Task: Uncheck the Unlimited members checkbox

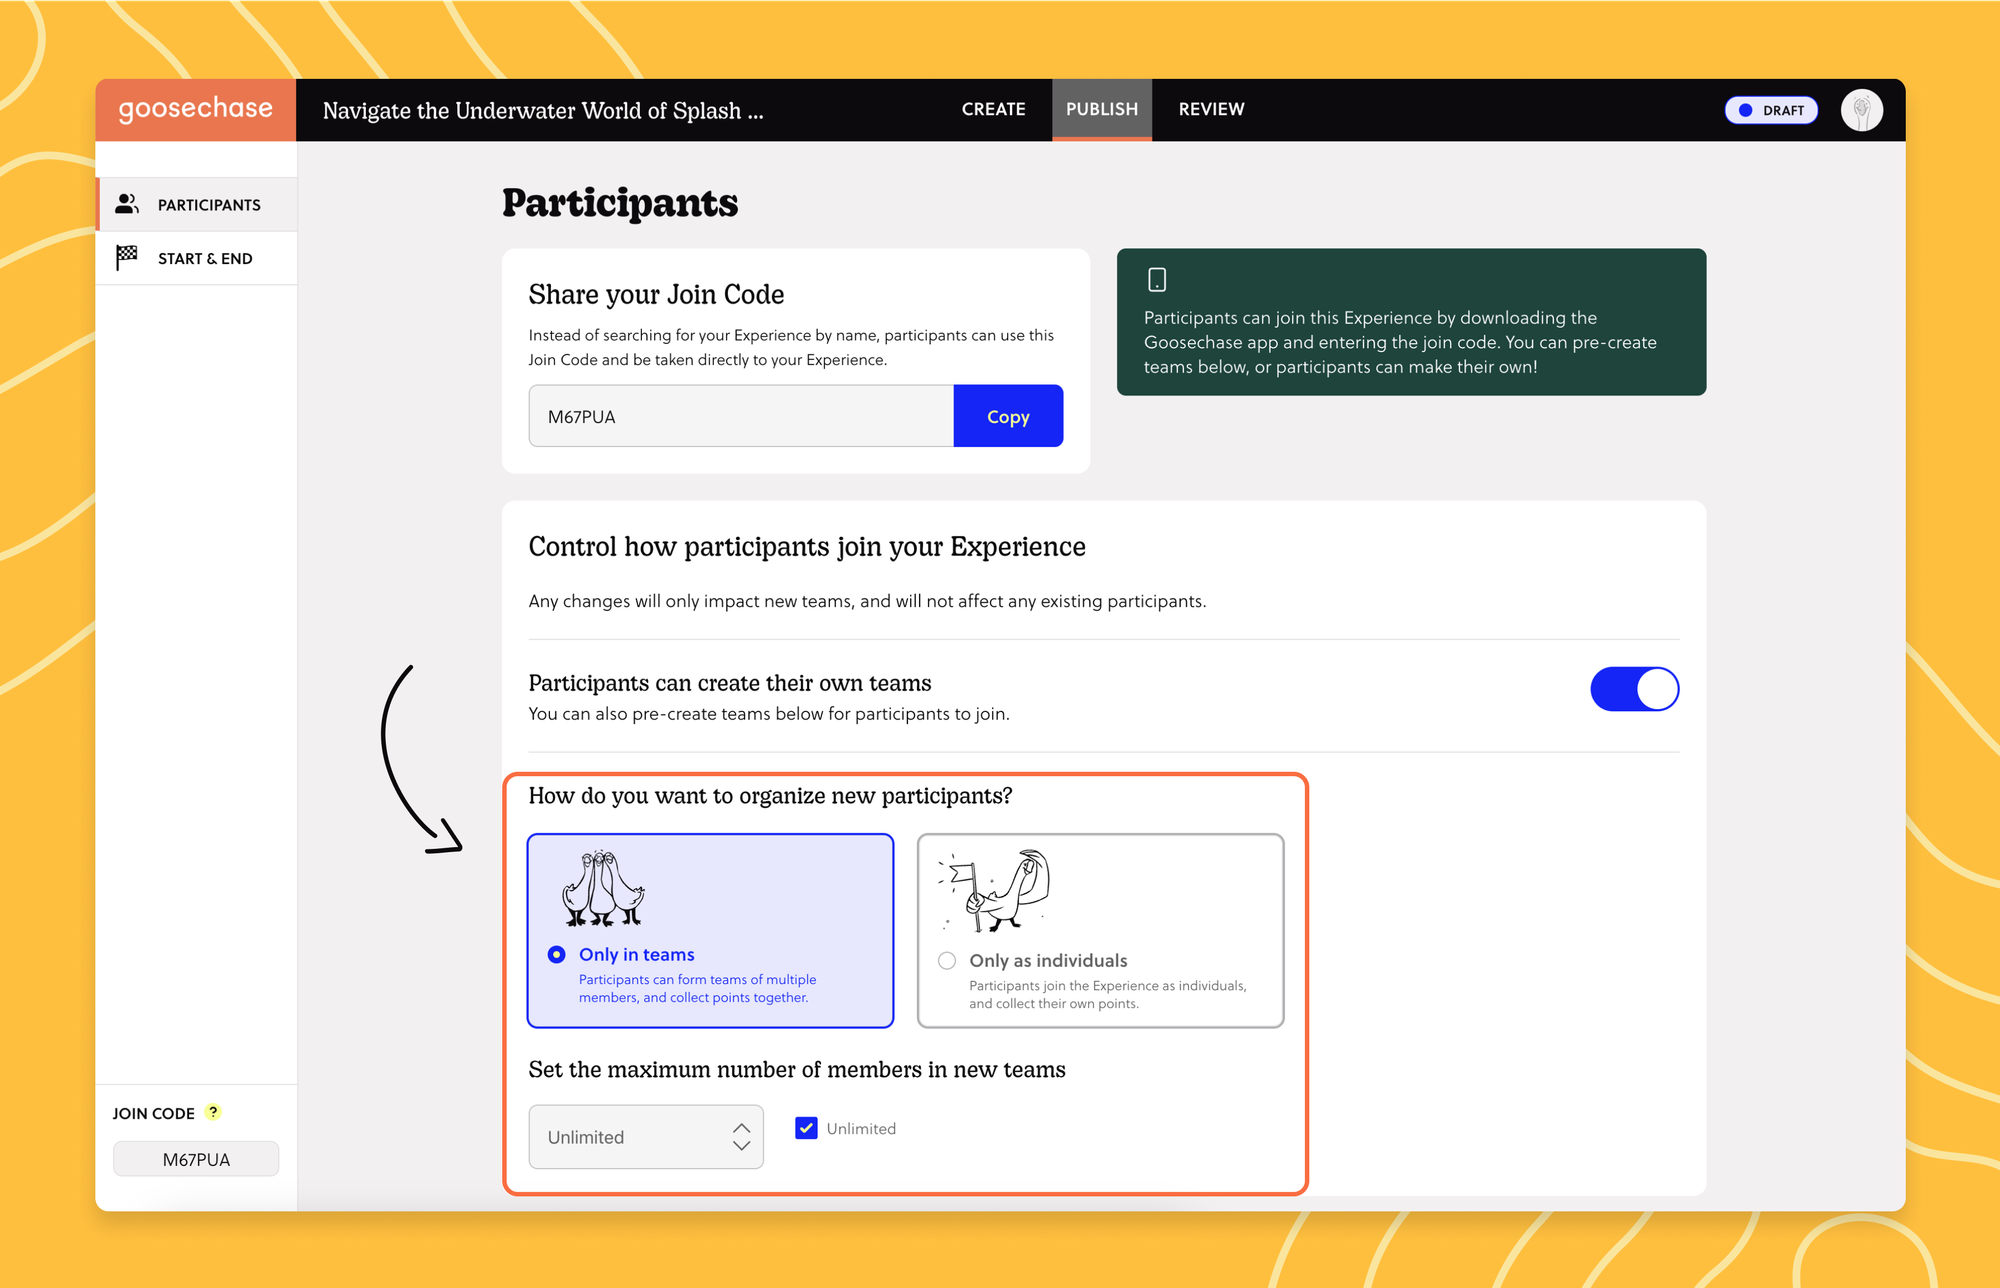Action: pyautogui.click(x=806, y=1128)
